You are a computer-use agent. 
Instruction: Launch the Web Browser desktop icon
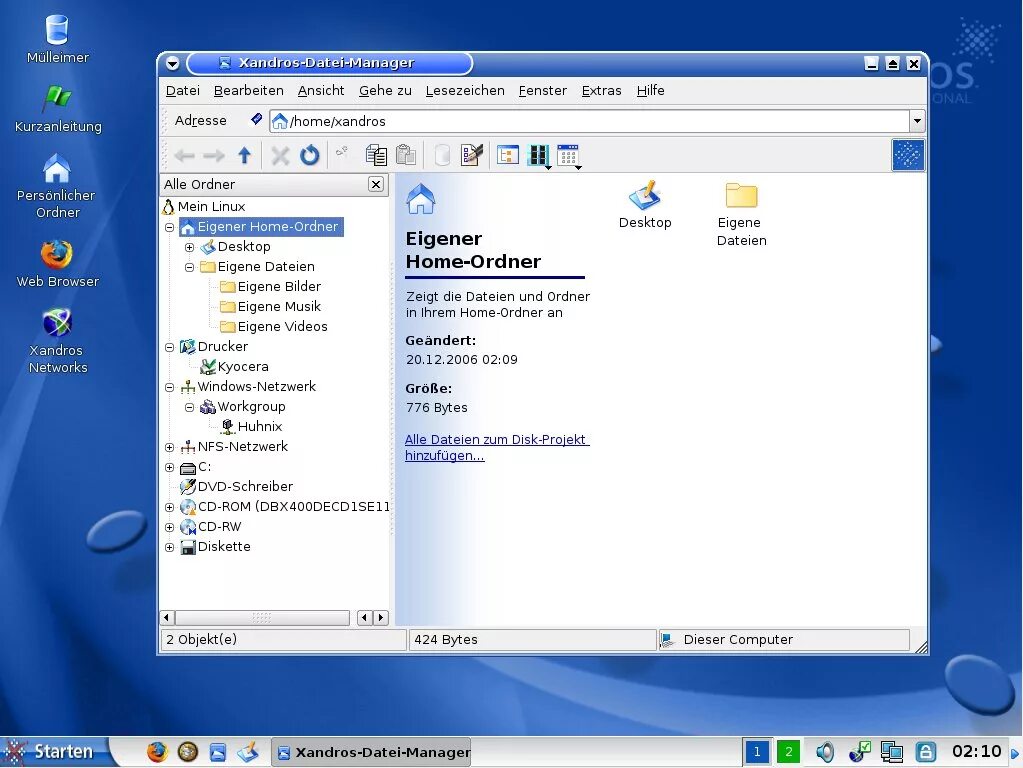tap(57, 264)
